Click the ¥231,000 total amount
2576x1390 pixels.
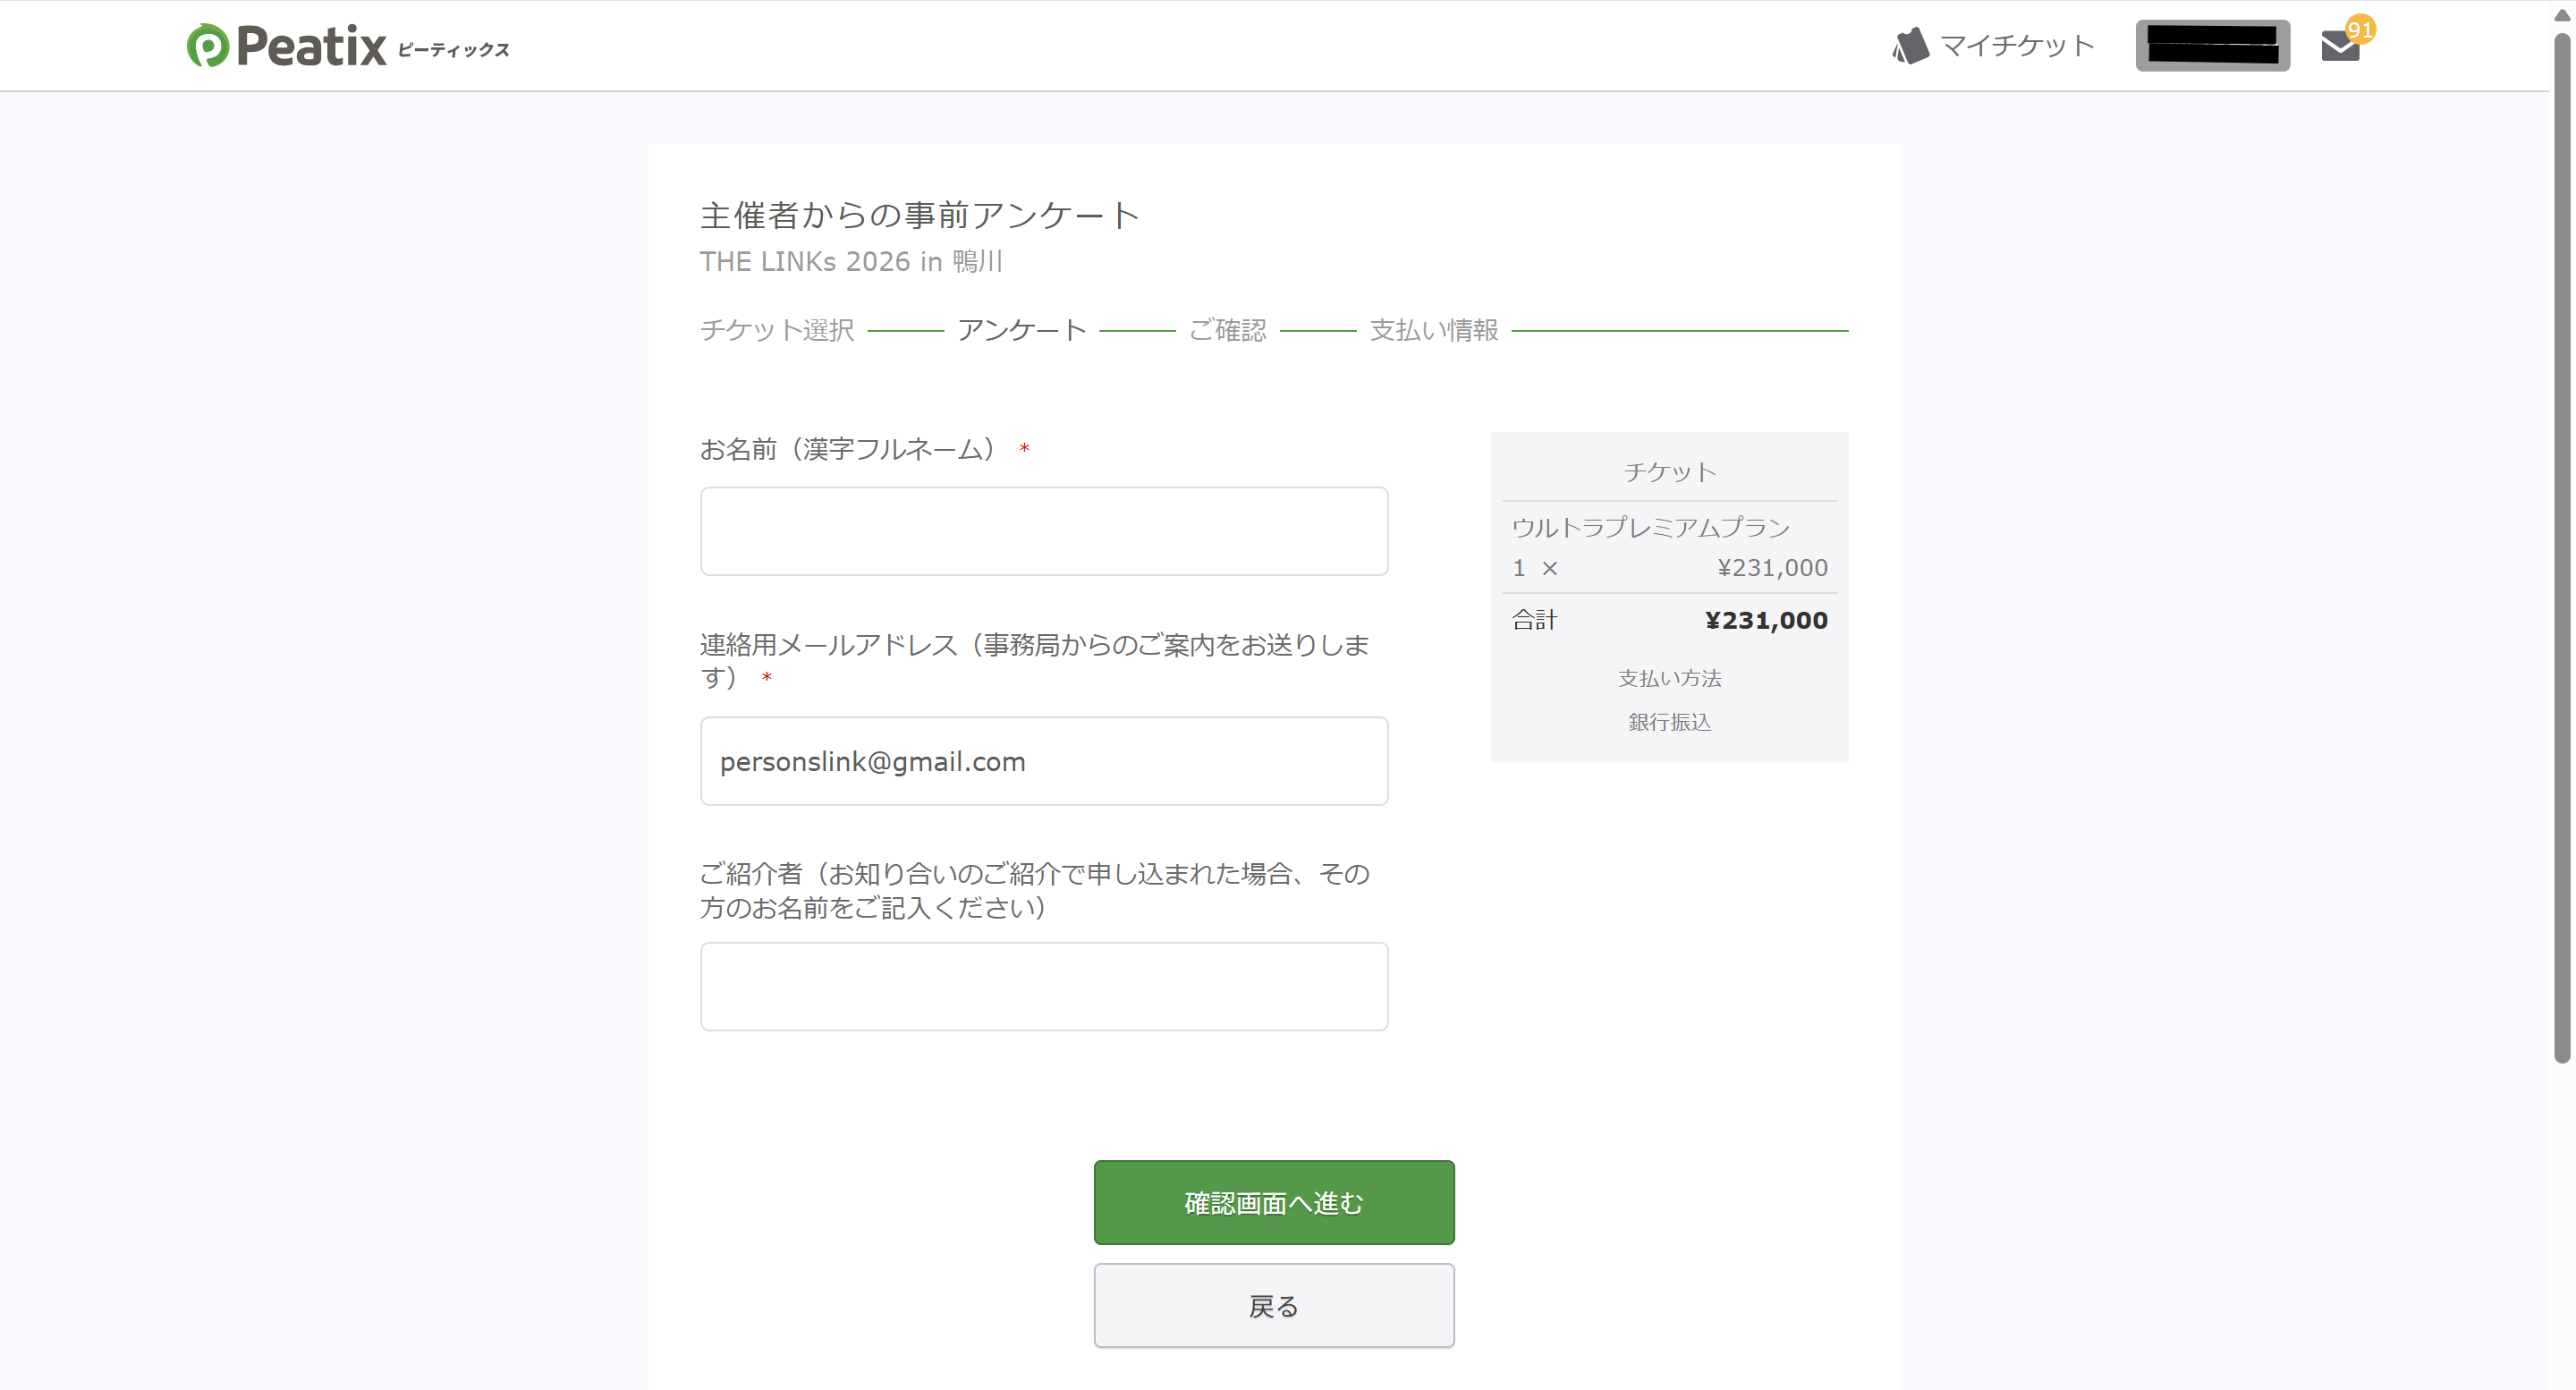(x=1767, y=620)
